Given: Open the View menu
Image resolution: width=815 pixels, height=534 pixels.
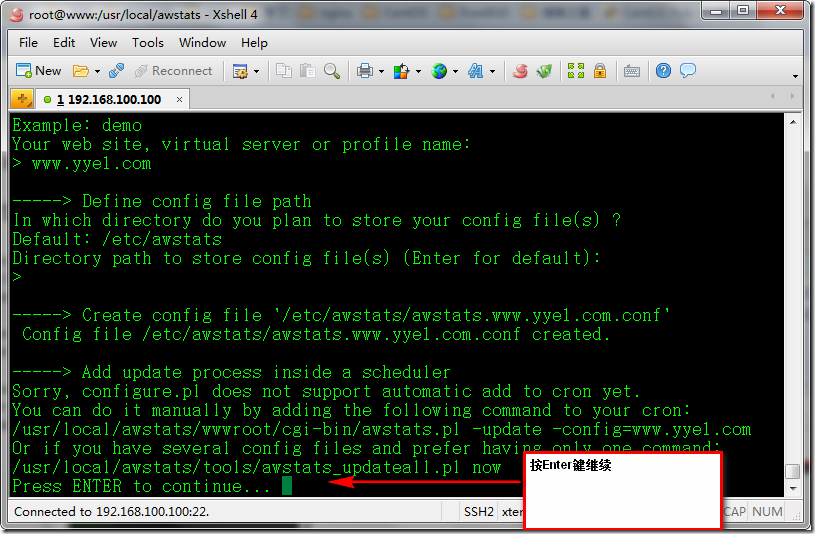Looking at the screenshot, I should 103,43.
